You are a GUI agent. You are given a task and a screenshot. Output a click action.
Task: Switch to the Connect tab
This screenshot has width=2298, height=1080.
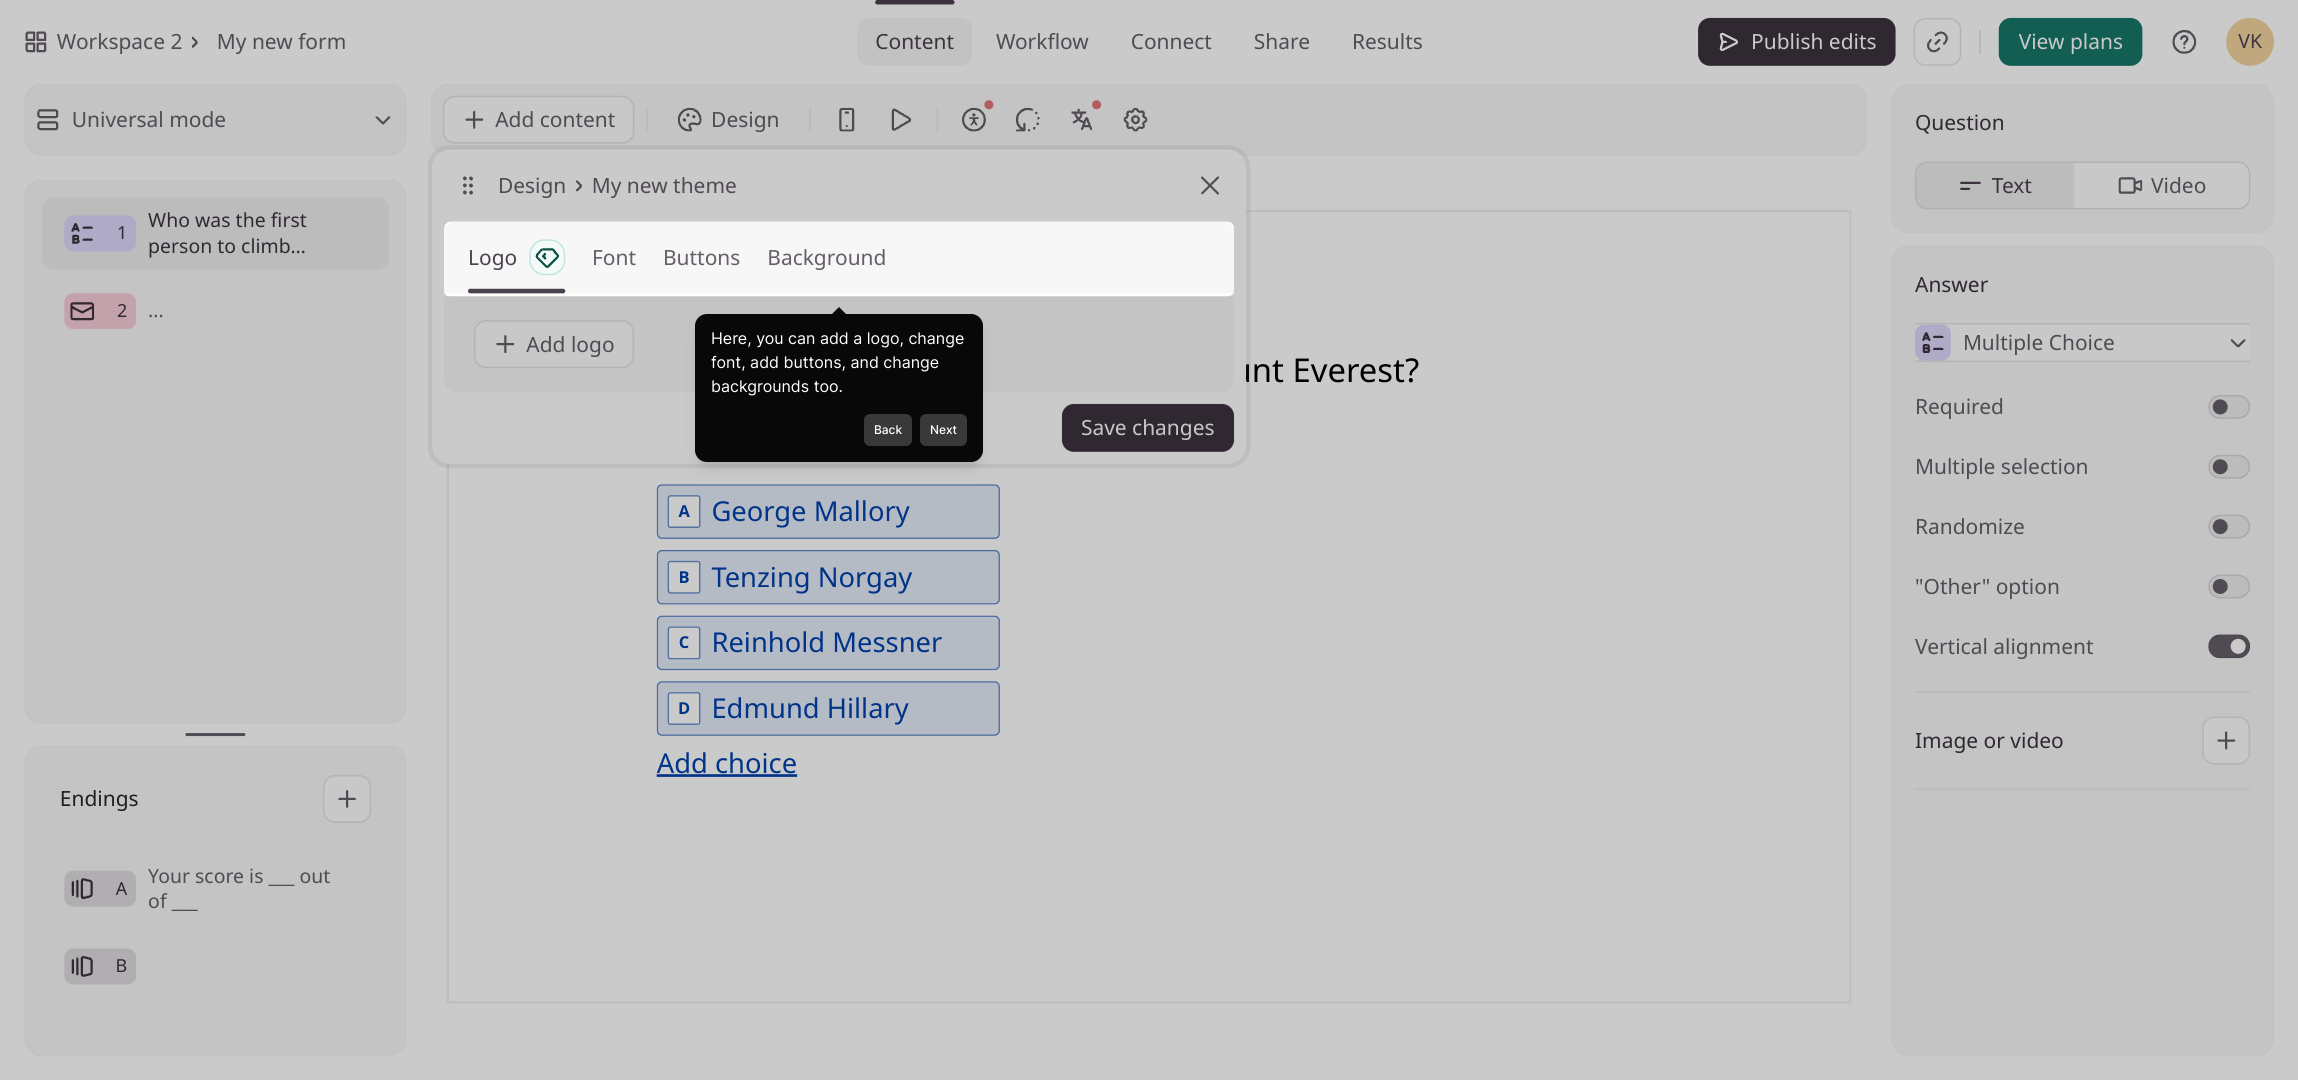[x=1171, y=42]
